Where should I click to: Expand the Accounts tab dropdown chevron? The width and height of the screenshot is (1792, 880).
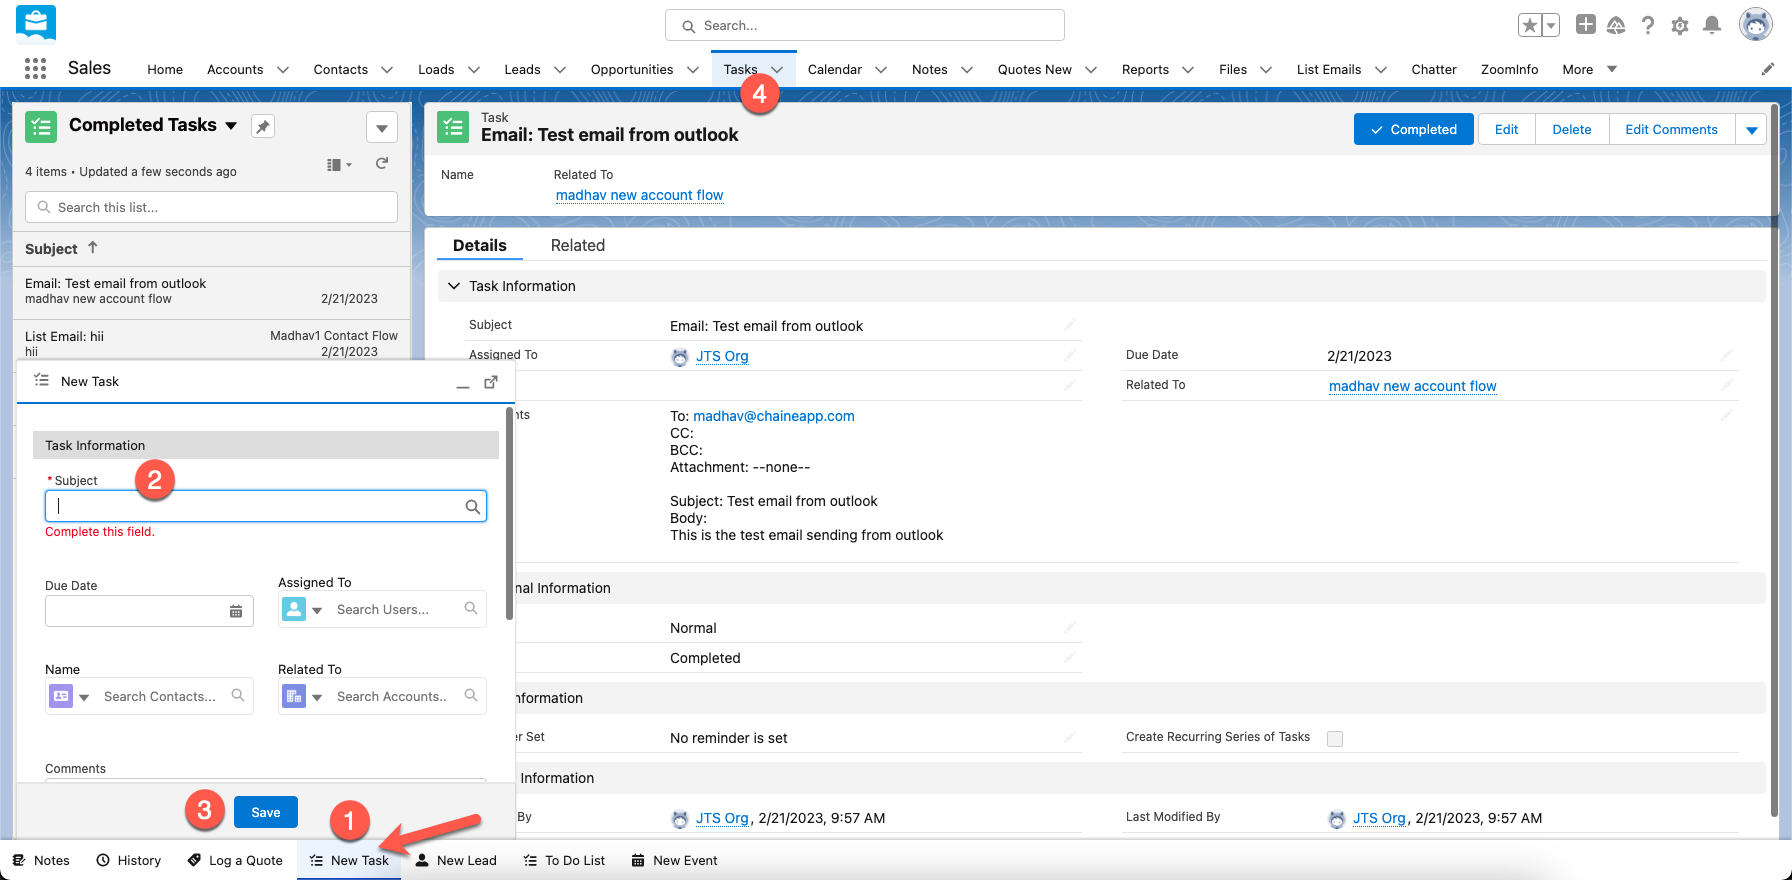pyautogui.click(x=283, y=70)
